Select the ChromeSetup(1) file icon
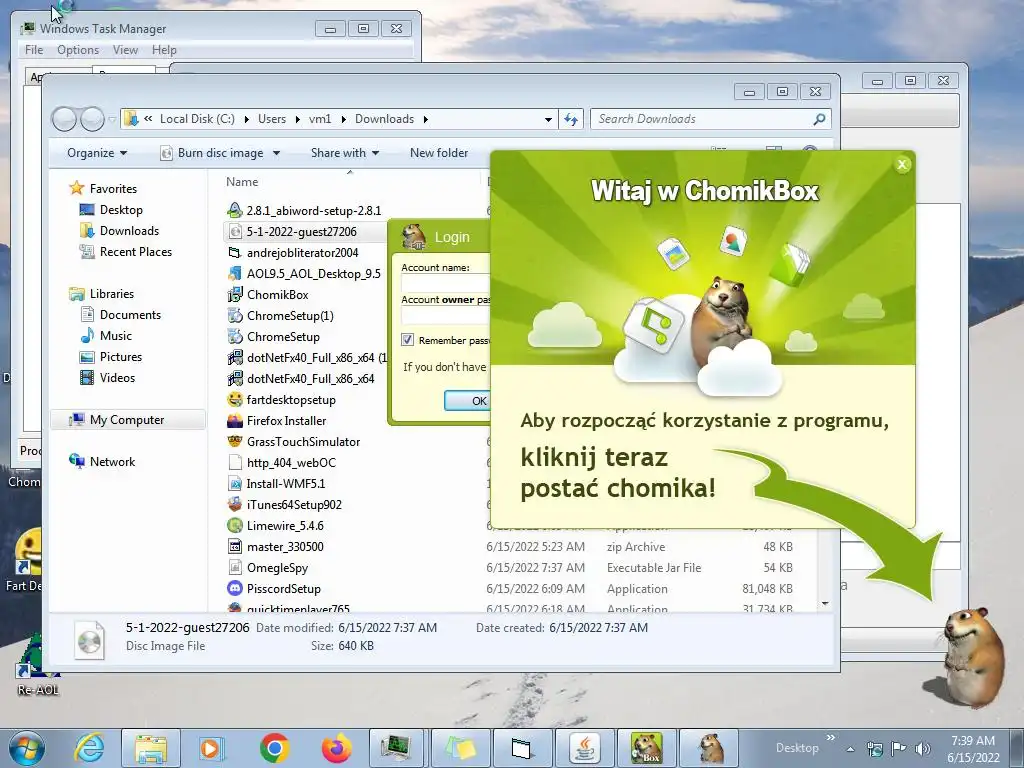This screenshot has width=1024, height=768. tap(234, 315)
